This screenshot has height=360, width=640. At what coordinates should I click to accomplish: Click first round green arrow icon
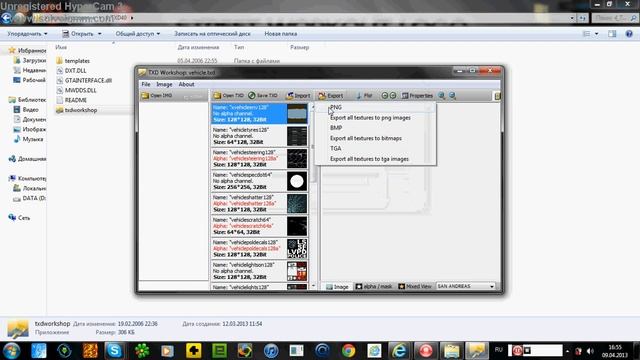pos(384,96)
